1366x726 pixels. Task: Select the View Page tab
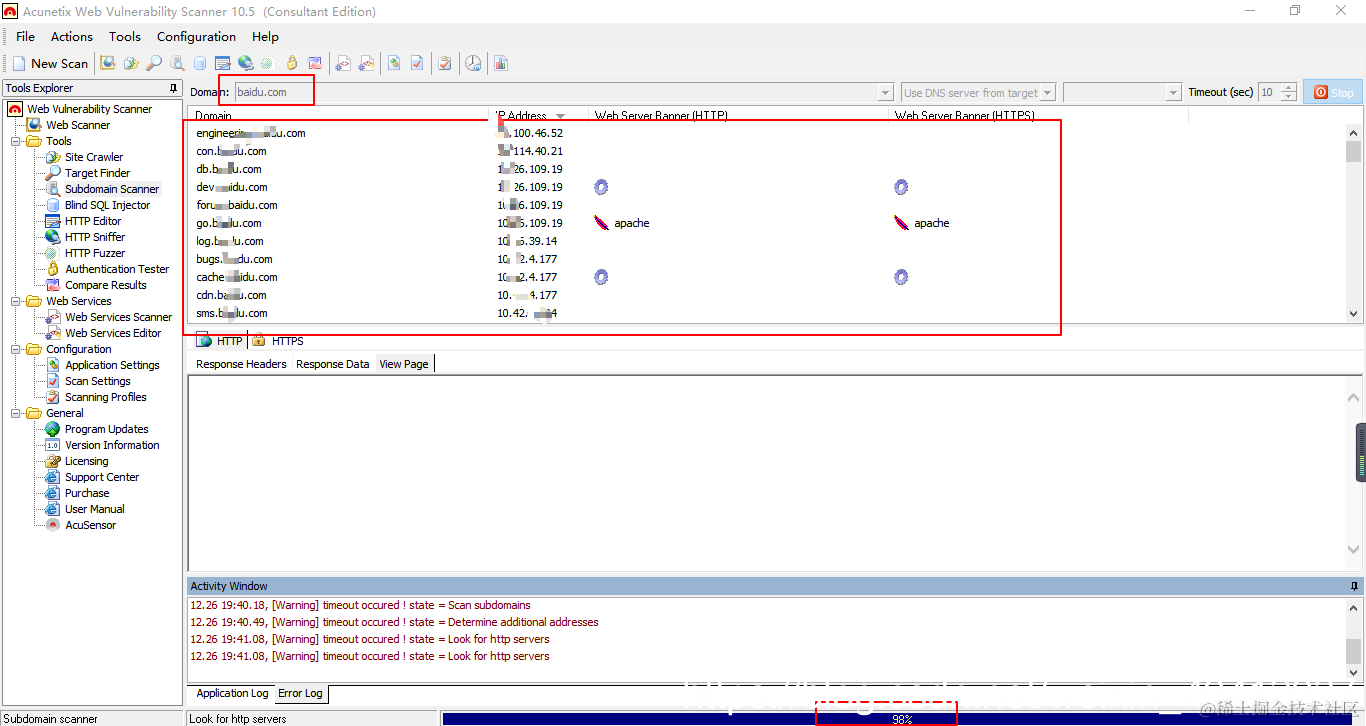[x=404, y=364]
